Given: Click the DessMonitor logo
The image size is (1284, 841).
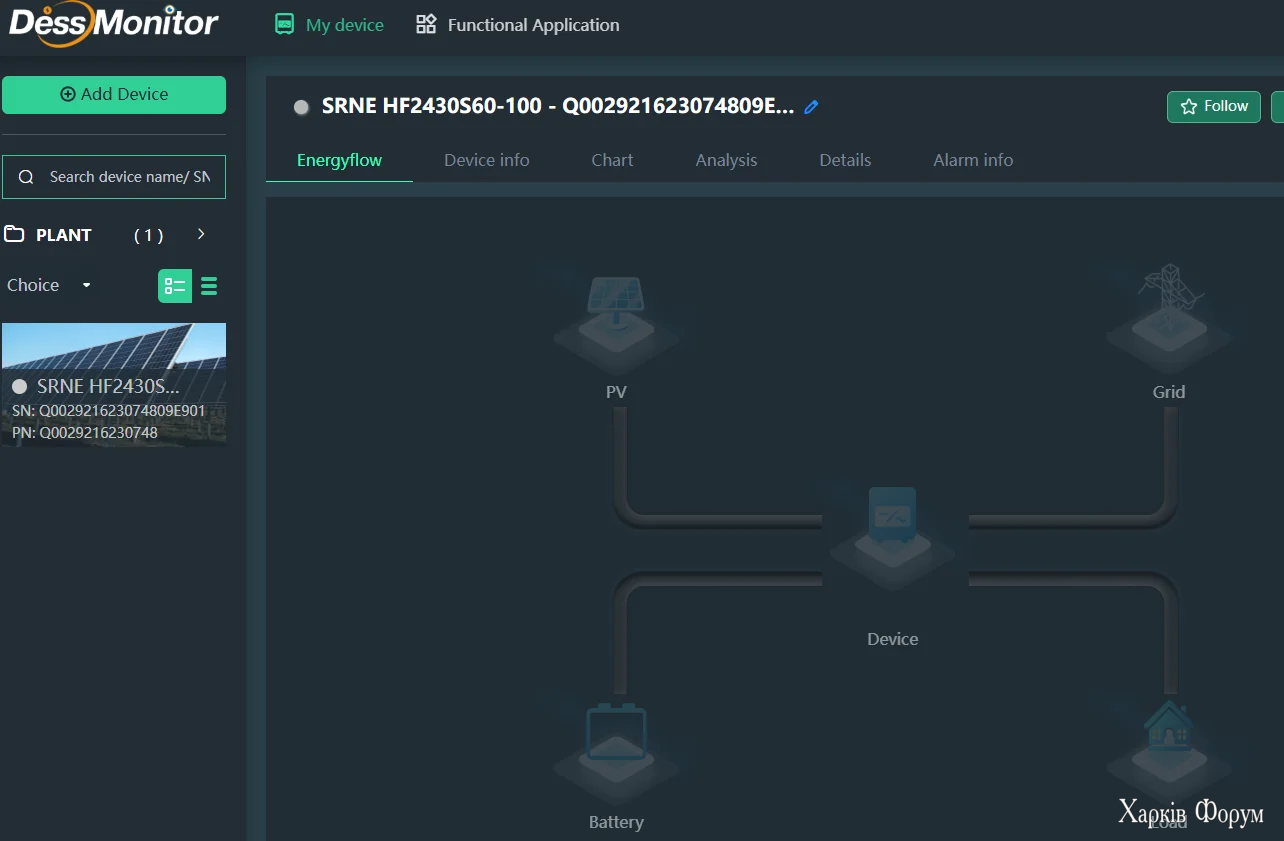Looking at the screenshot, I should [114, 22].
